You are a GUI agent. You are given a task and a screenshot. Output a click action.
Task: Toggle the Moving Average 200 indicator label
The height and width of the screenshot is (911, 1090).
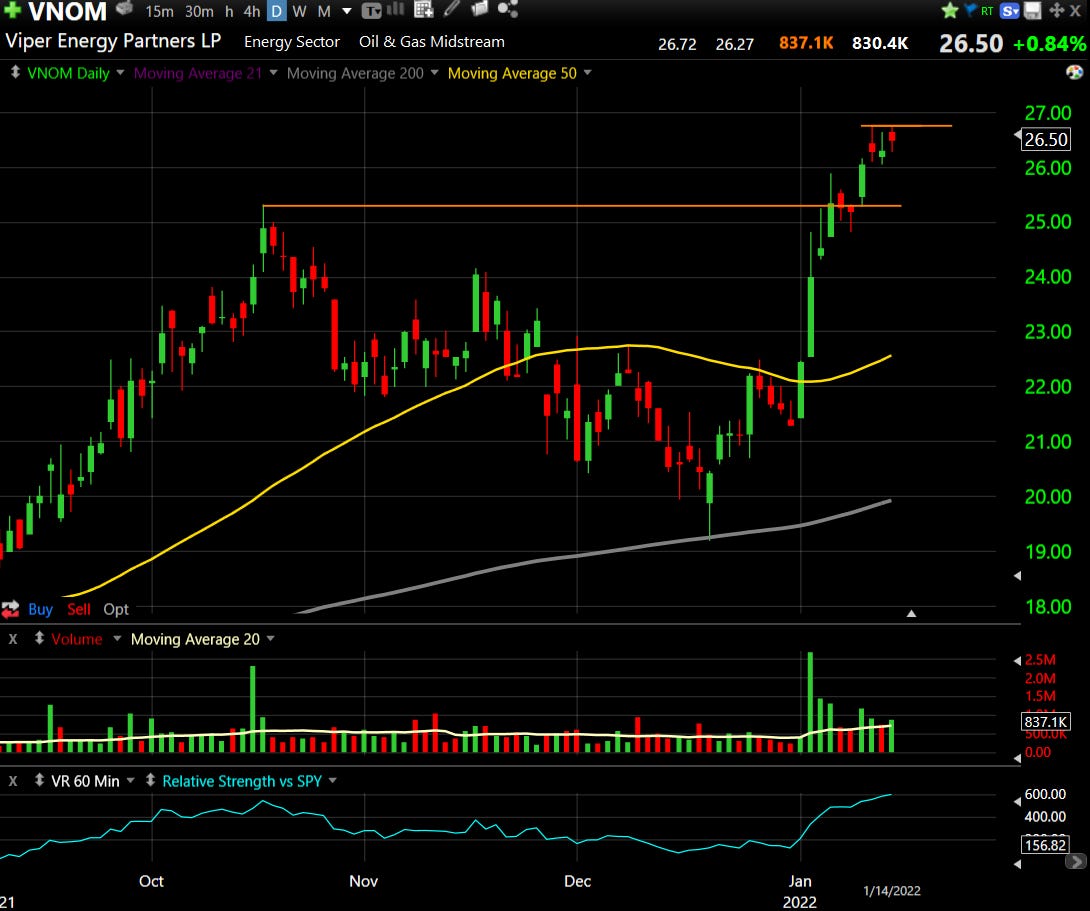[x=355, y=73]
